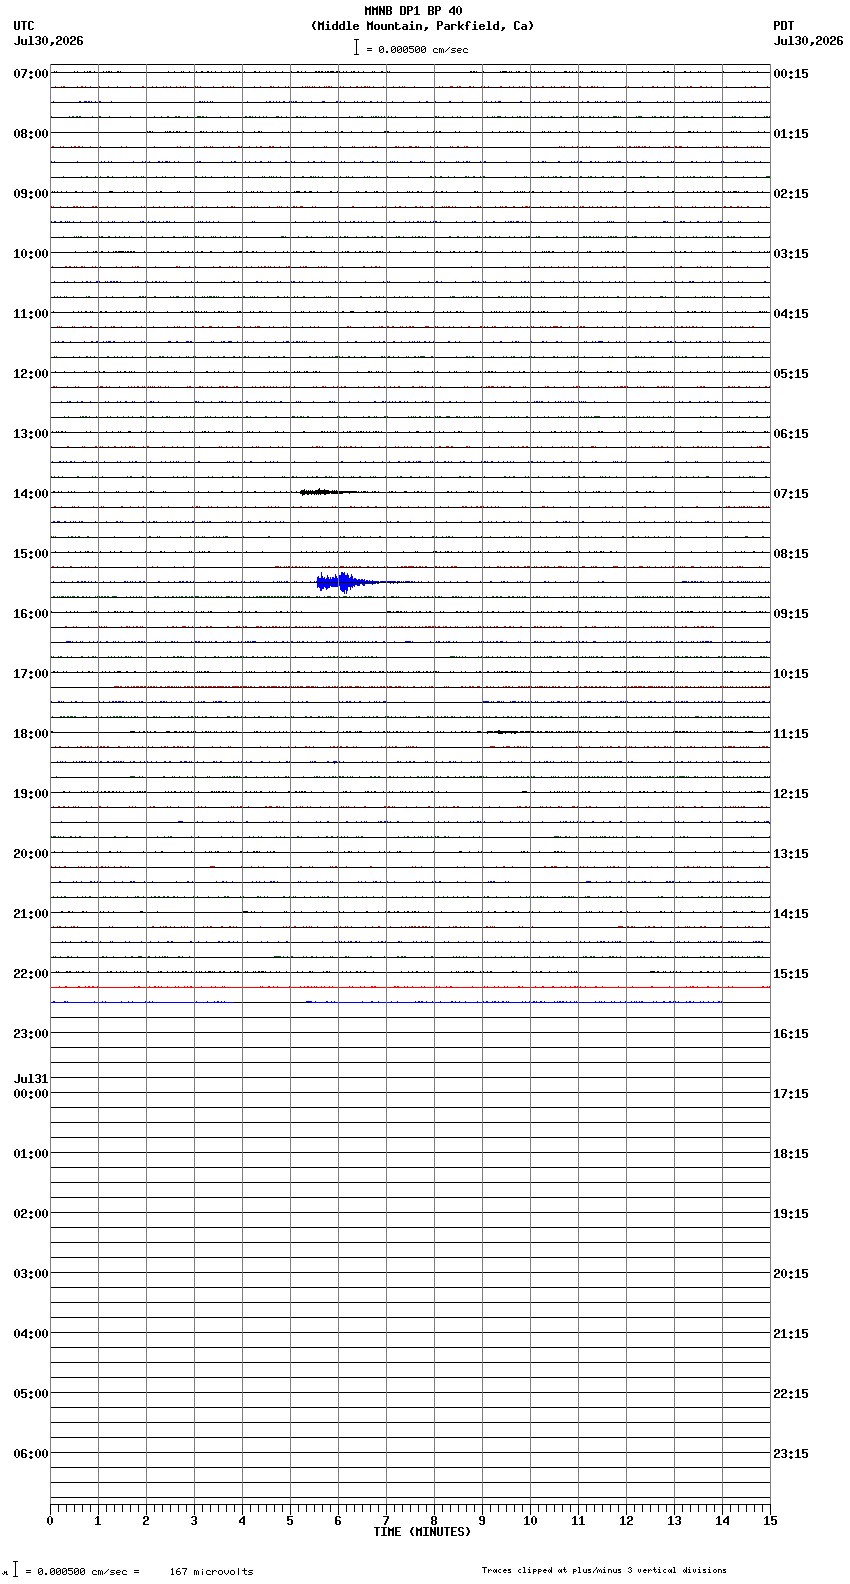This screenshot has height=1584, width=850.
Task: Click the '17:00' UTC time label
Action: pos(31,674)
